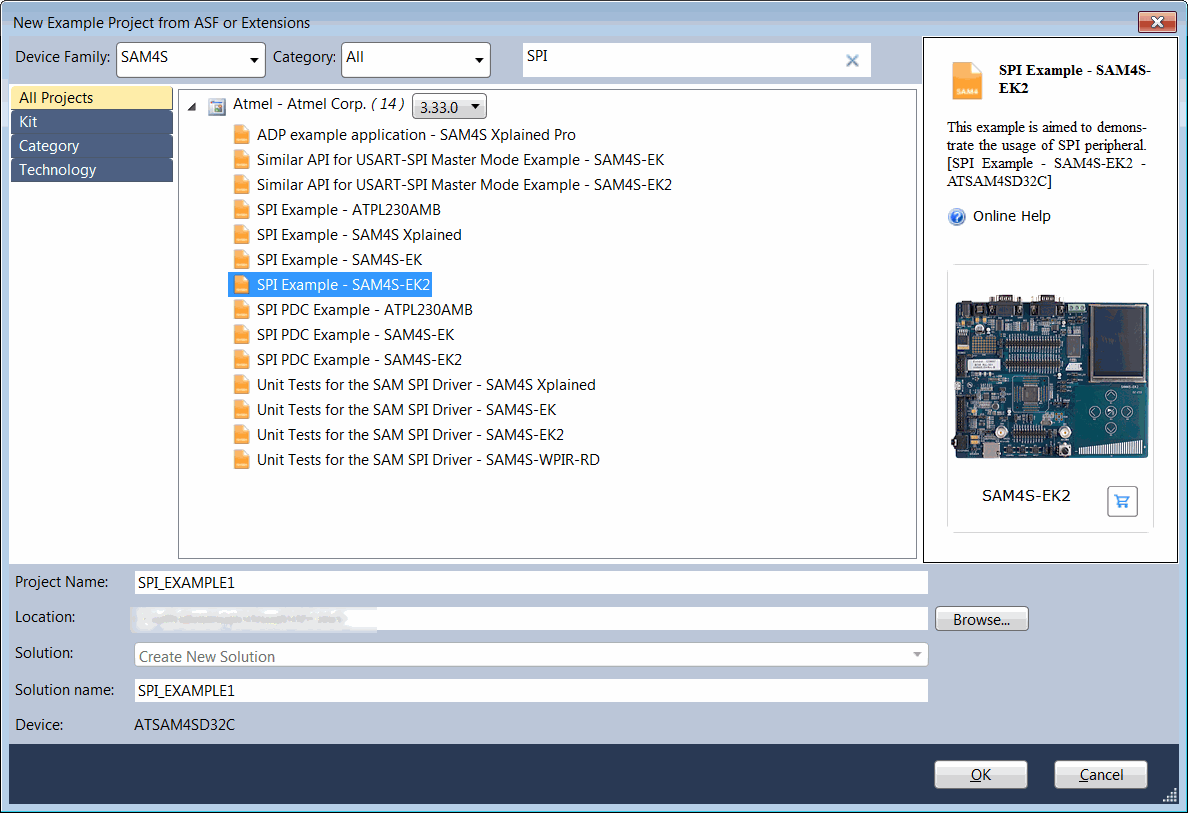Click icon of SPI Example - SAM4S-EK
The image size is (1188, 813).
[242, 260]
